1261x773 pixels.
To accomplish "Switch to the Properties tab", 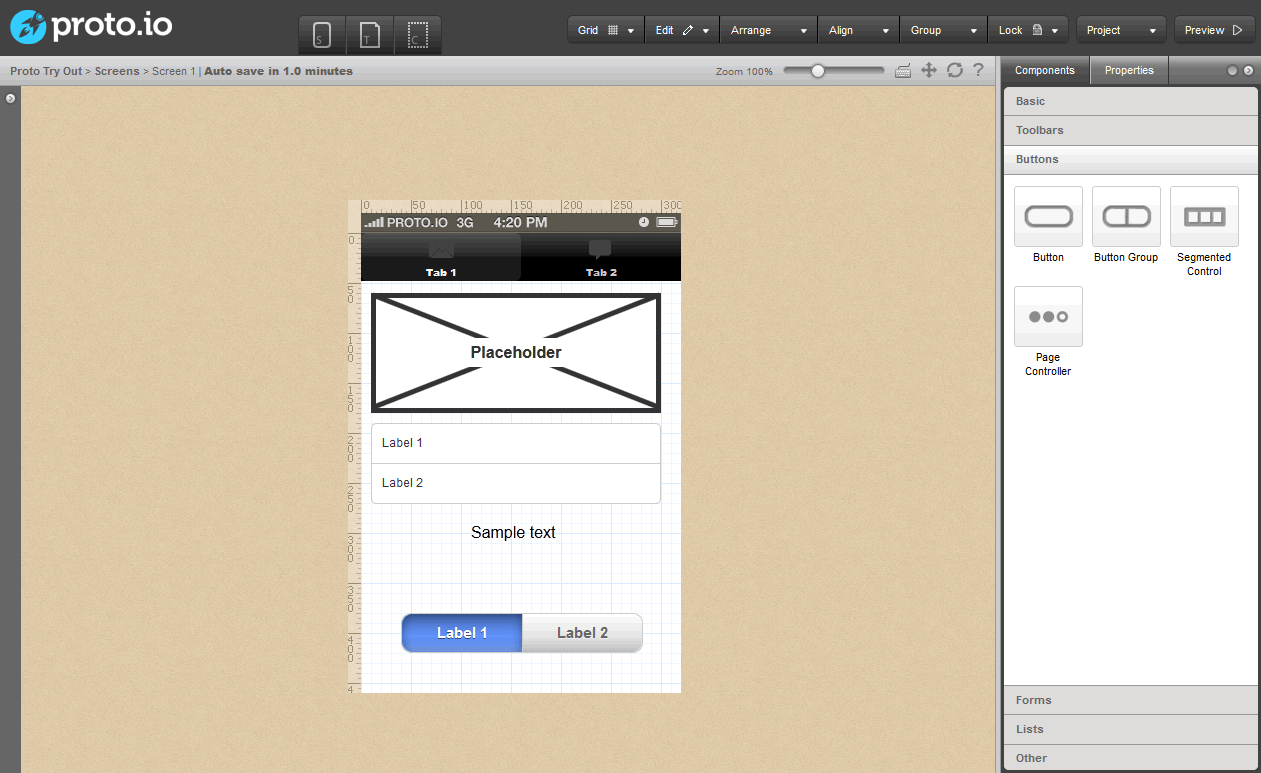I will tap(1128, 70).
